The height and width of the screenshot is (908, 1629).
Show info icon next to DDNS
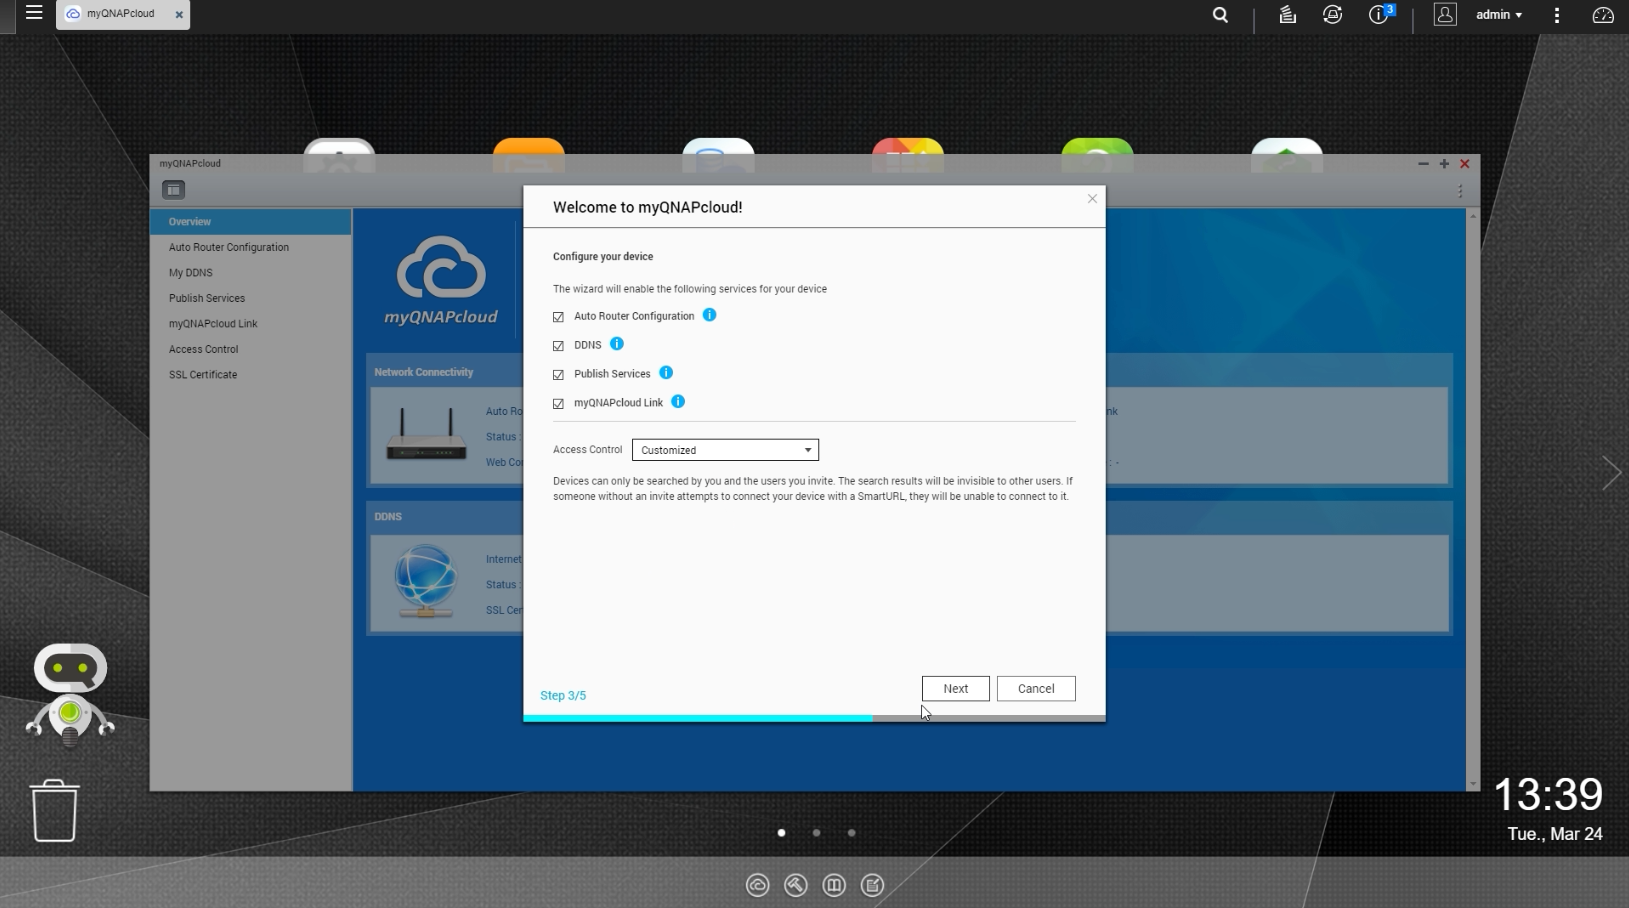(x=617, y=344)
